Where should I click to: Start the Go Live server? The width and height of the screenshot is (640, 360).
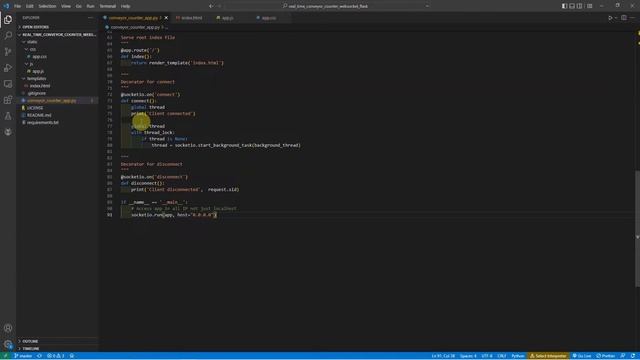(582, 356)
